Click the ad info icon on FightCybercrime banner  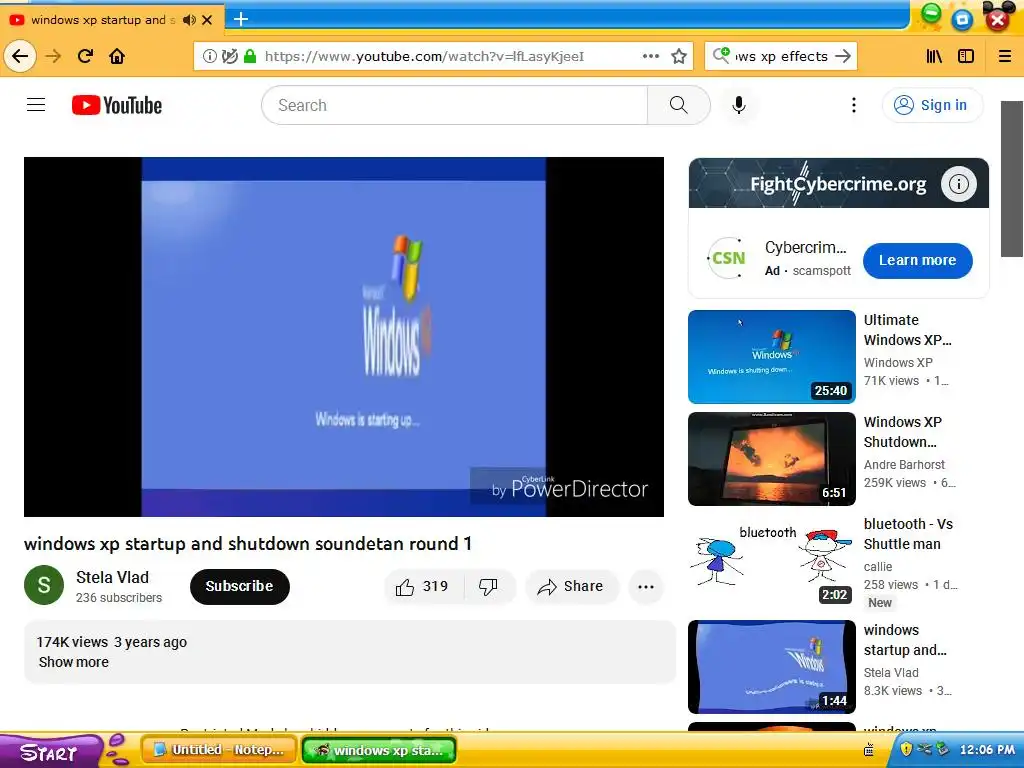[x=959, y=184]
